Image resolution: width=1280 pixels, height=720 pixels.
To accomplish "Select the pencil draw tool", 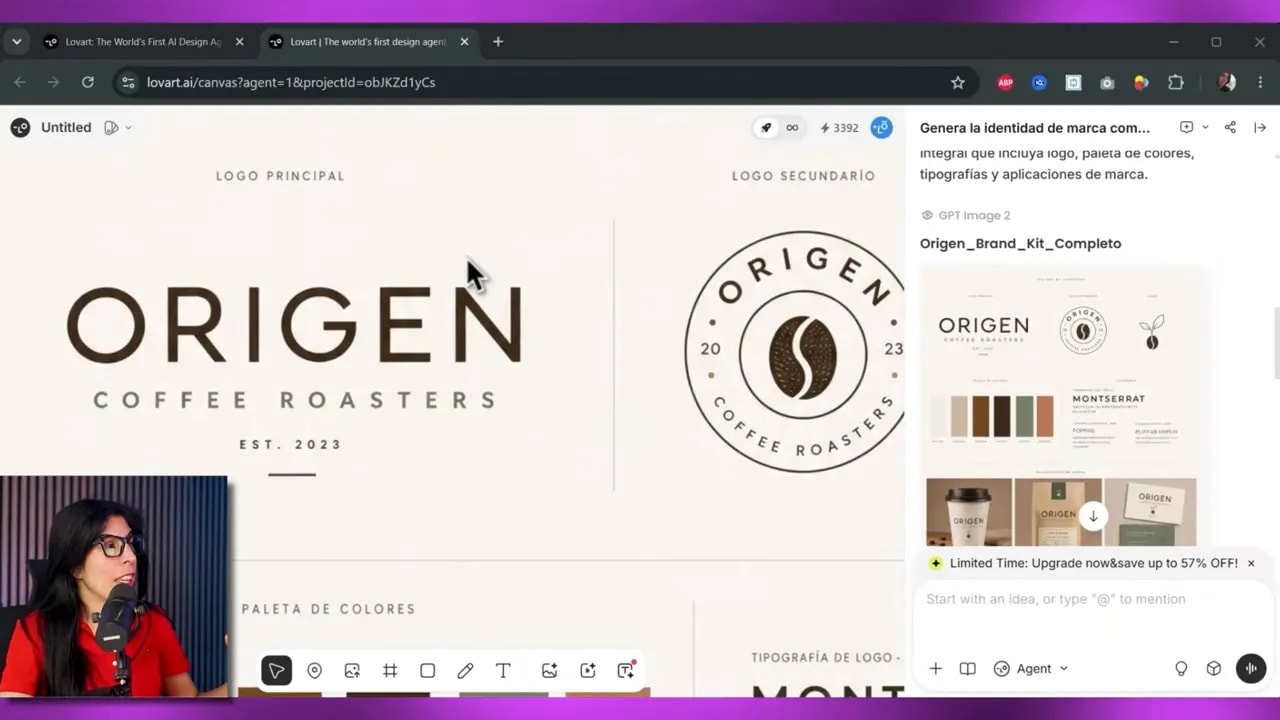I will click(x=465, y=671).
